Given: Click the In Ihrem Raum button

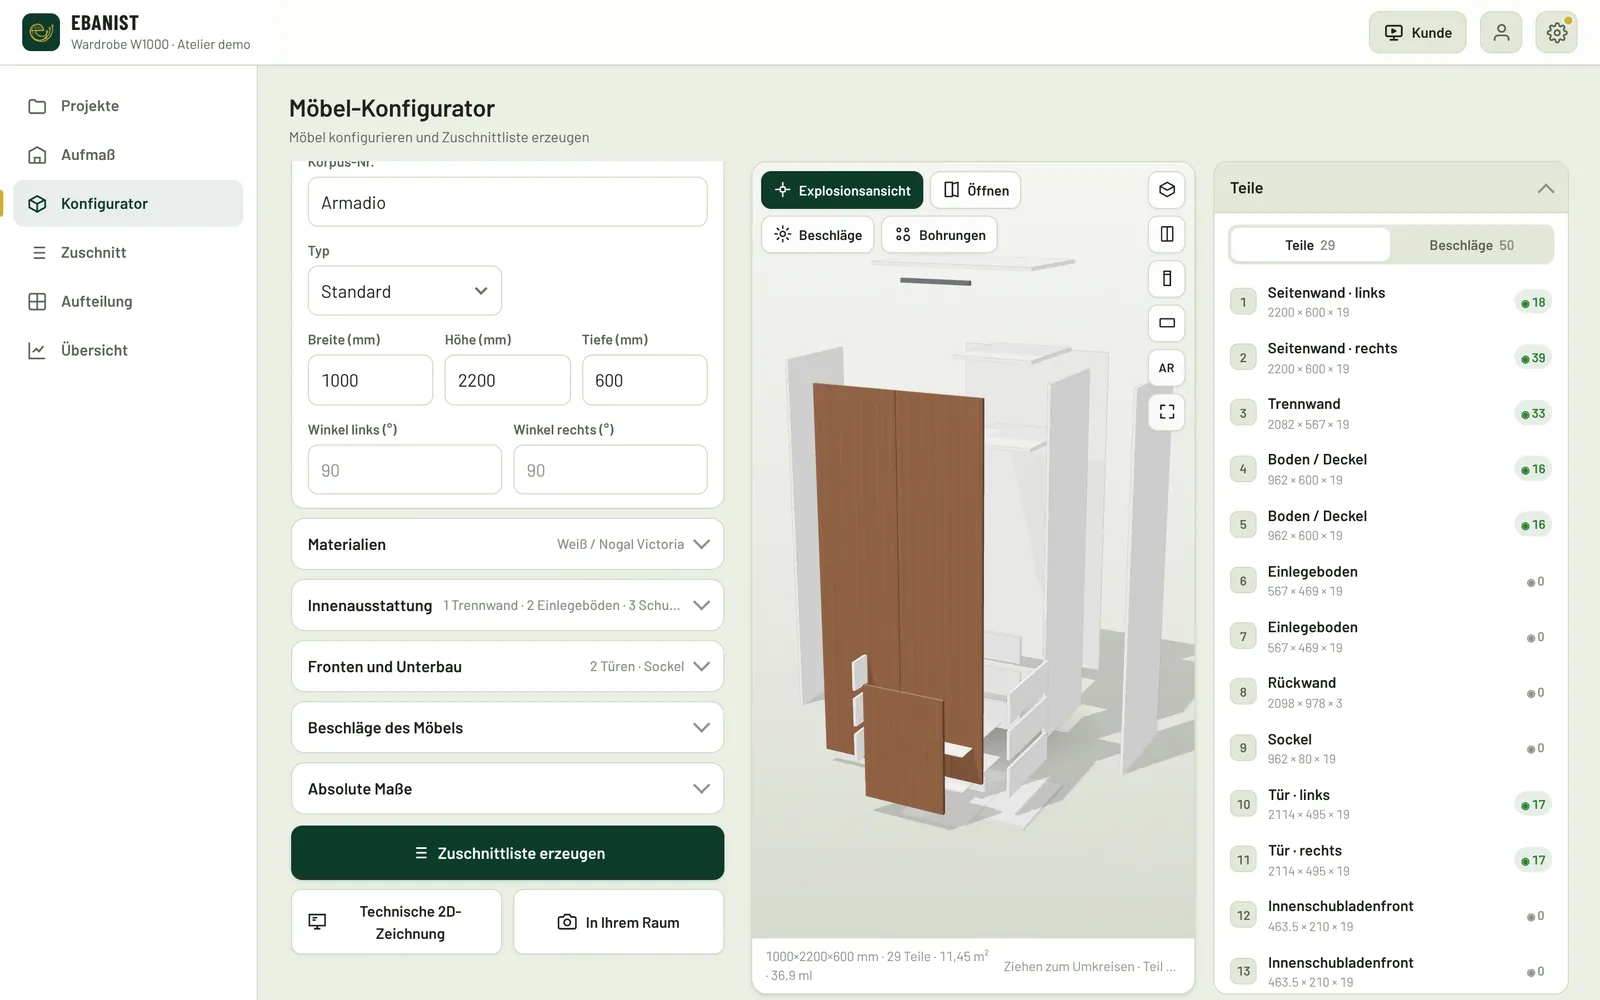Looking at the screenshot, I should (x=619, y=922).
